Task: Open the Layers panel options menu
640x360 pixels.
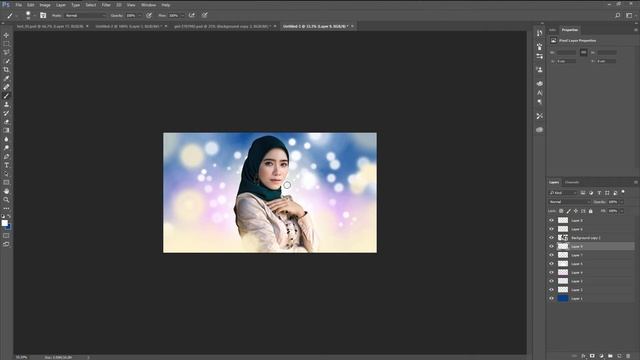Action: pos(636,182)
